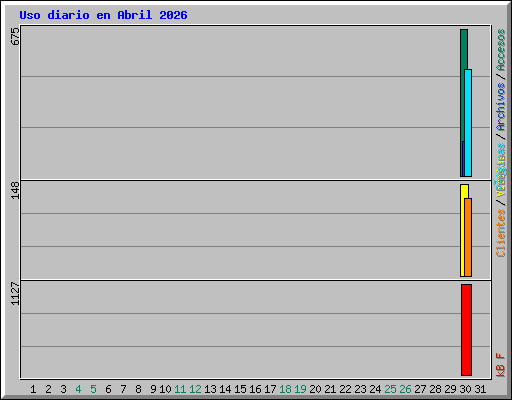
Task: Click the 148 axis value
Action: coord(15,190)
